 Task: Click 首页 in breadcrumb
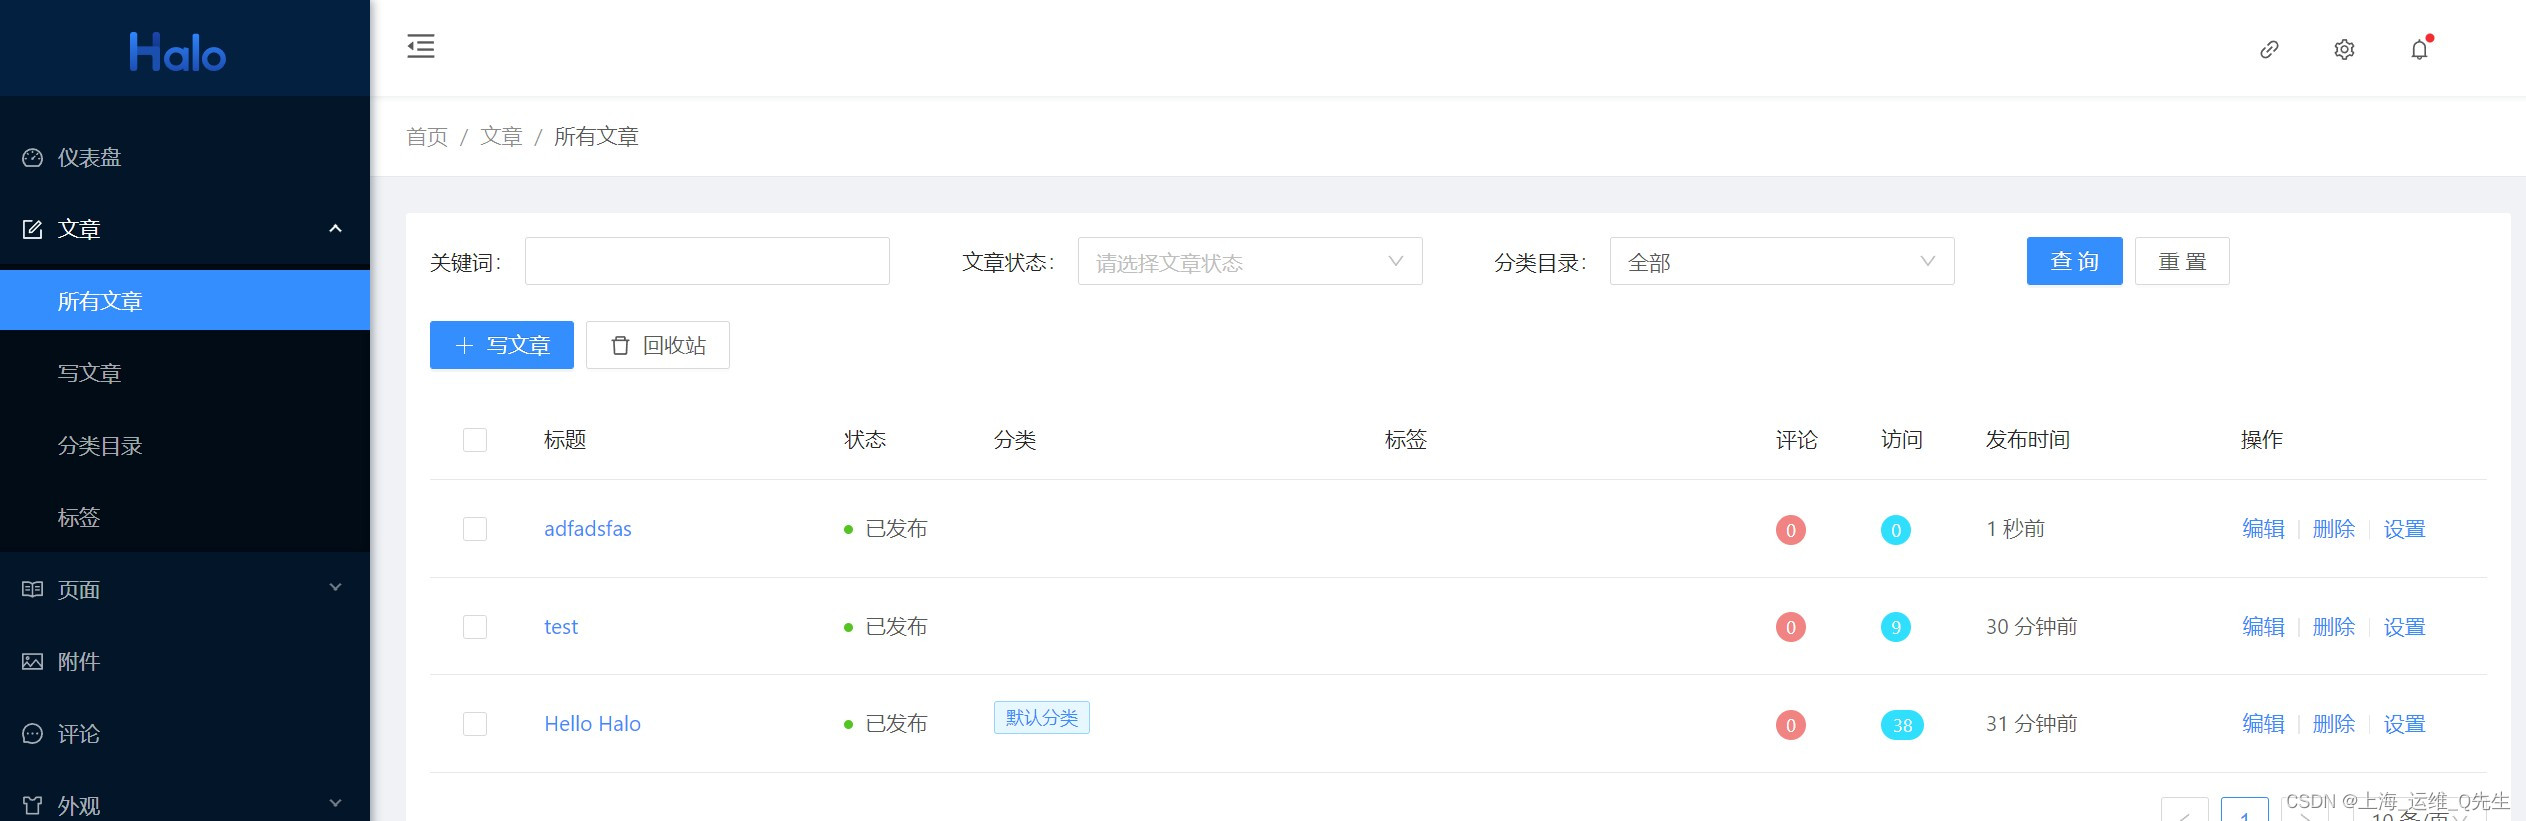tap(427, 136)
